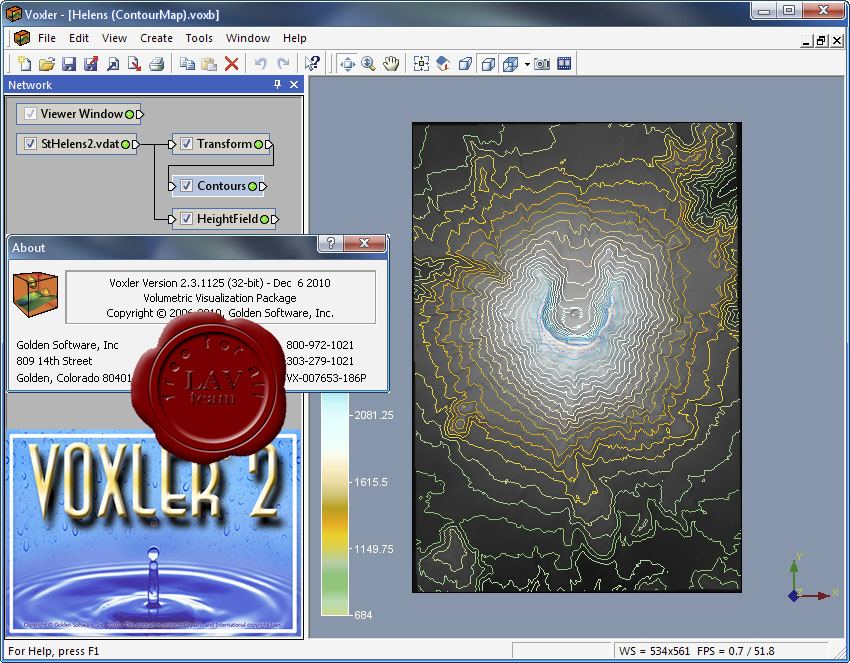This screenshot has width=850, height=663.
Task: Click the Transform module output connector
Action: pos(269,144)
